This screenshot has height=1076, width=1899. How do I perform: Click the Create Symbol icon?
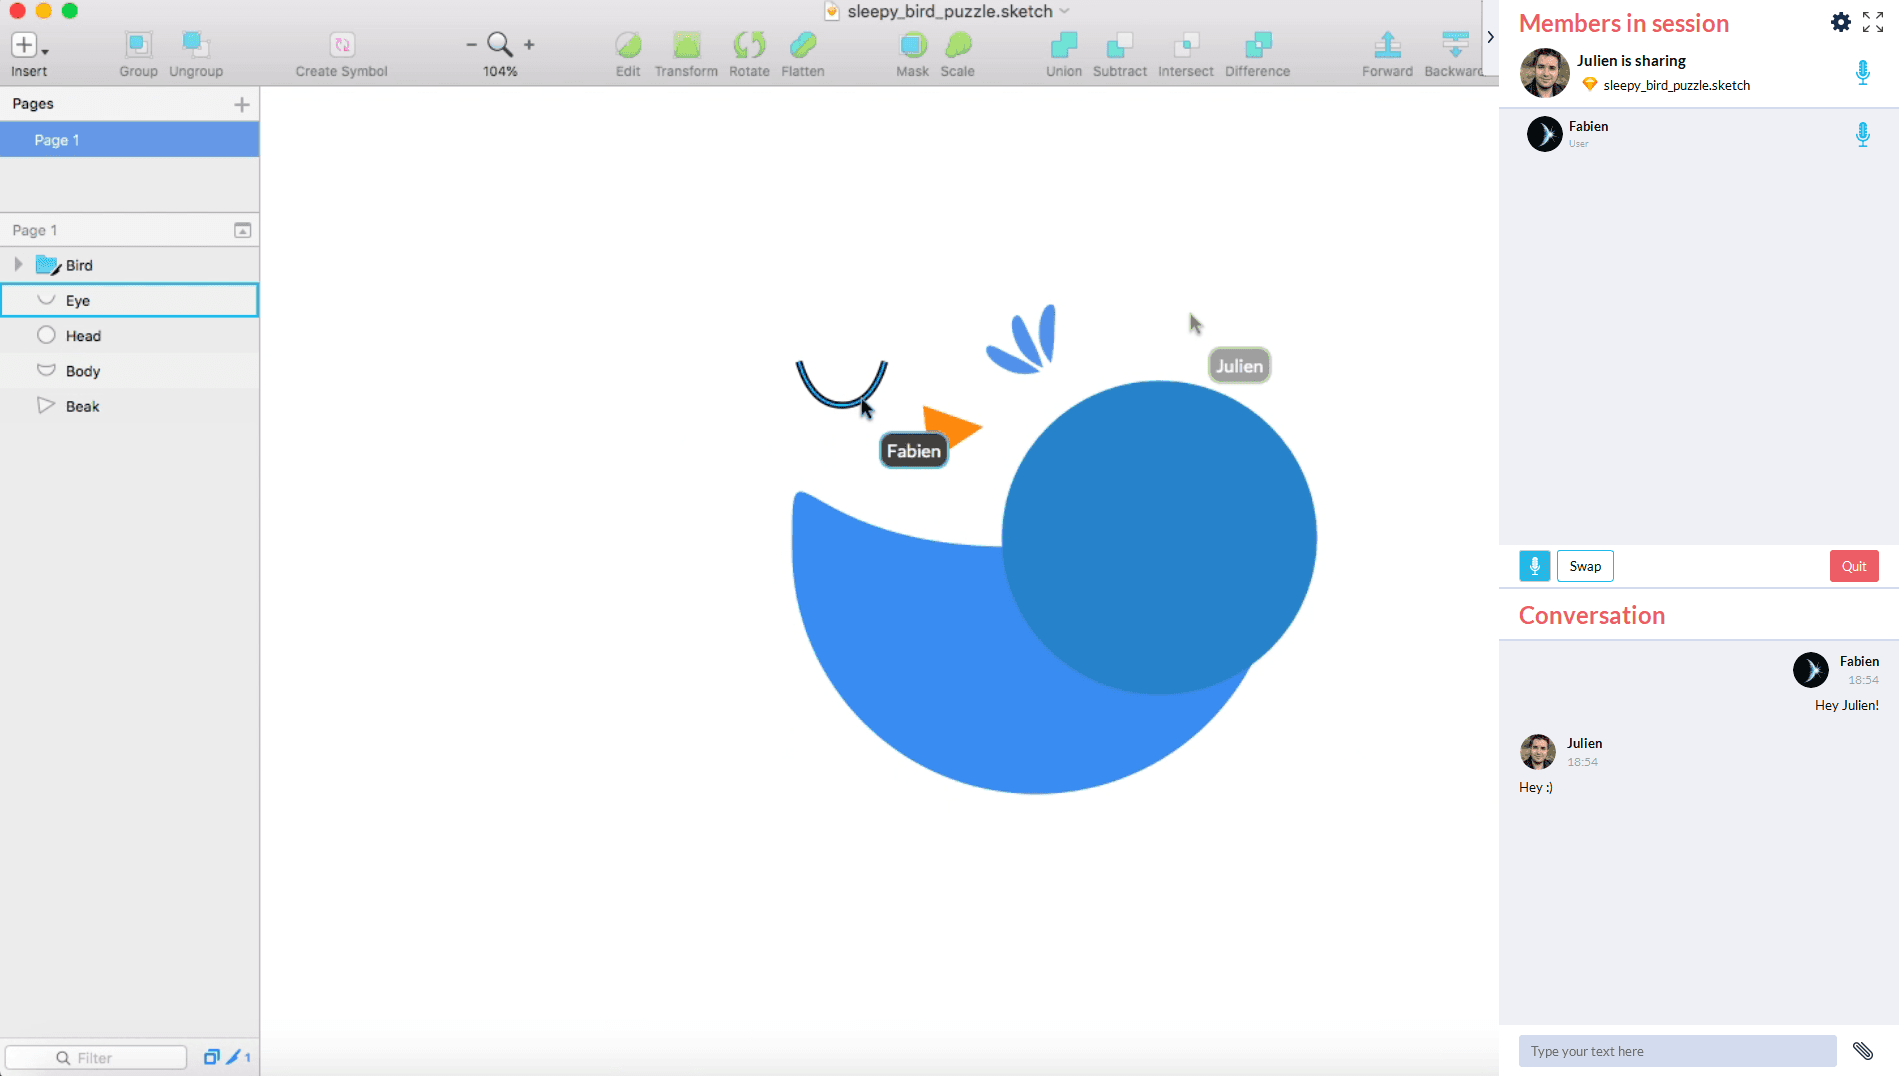(342, 46)
